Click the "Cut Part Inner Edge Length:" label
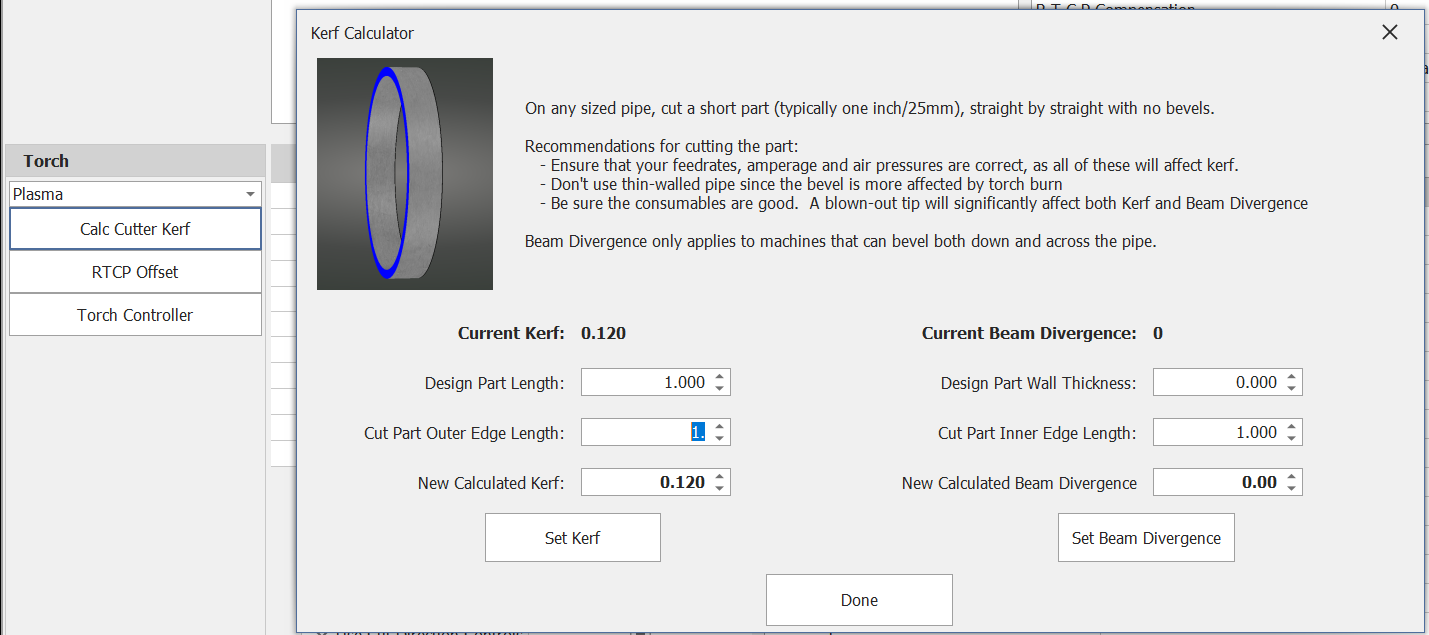Screen dimensions: 1429x635 (1037, 433)
